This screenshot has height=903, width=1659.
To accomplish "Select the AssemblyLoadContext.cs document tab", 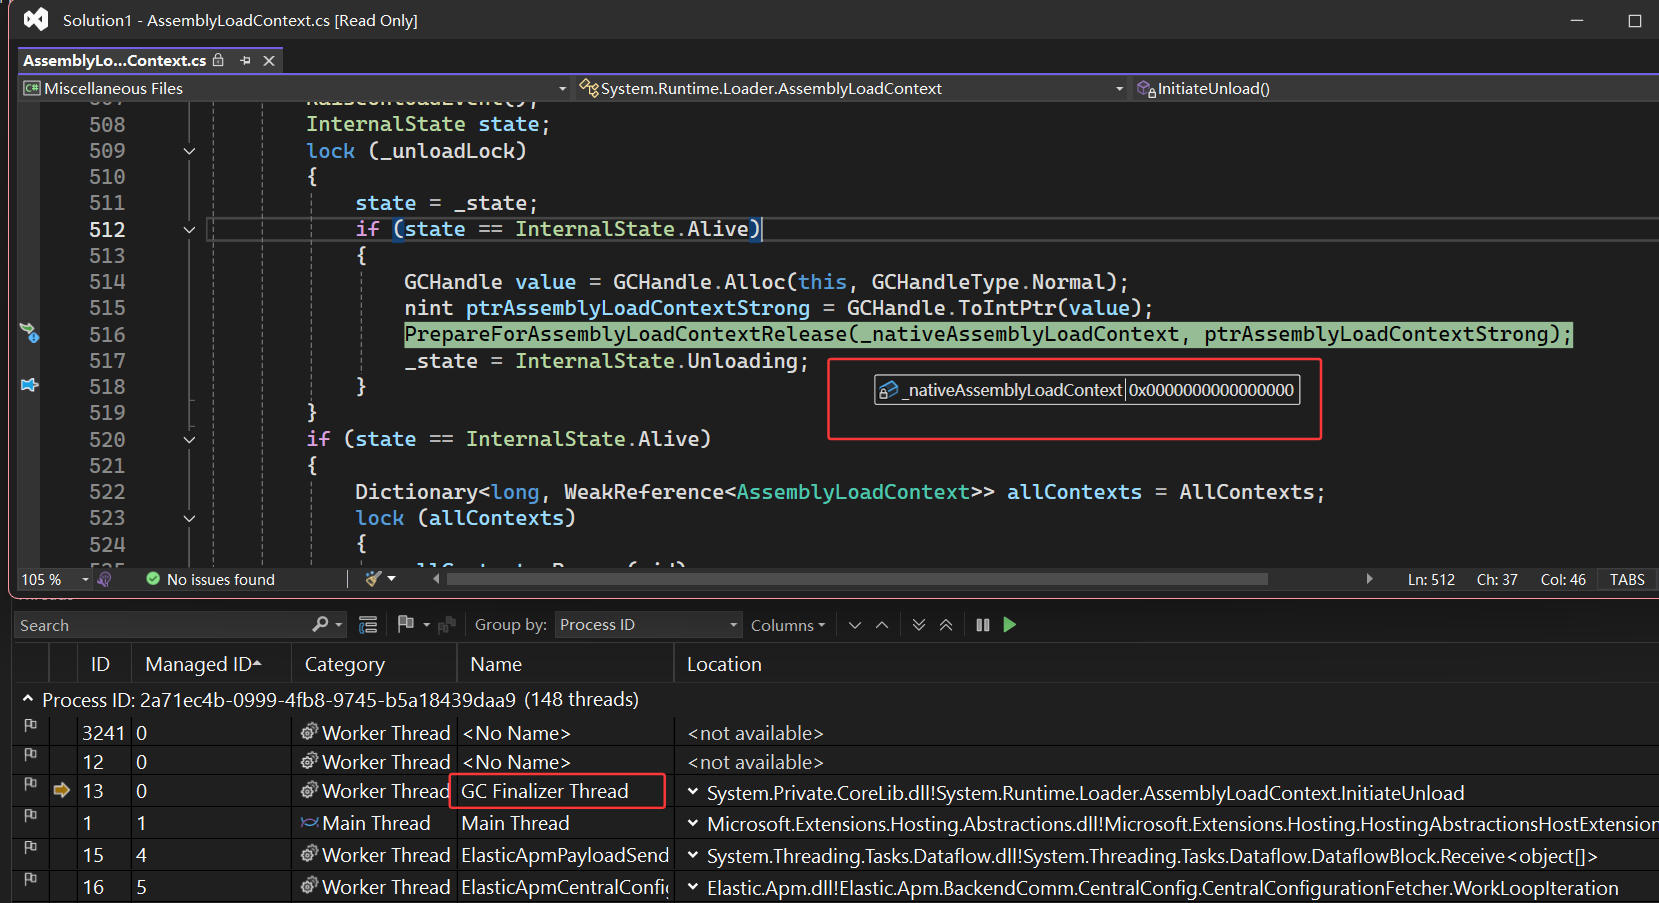I will pyautogui.click(x=114, y=61).
